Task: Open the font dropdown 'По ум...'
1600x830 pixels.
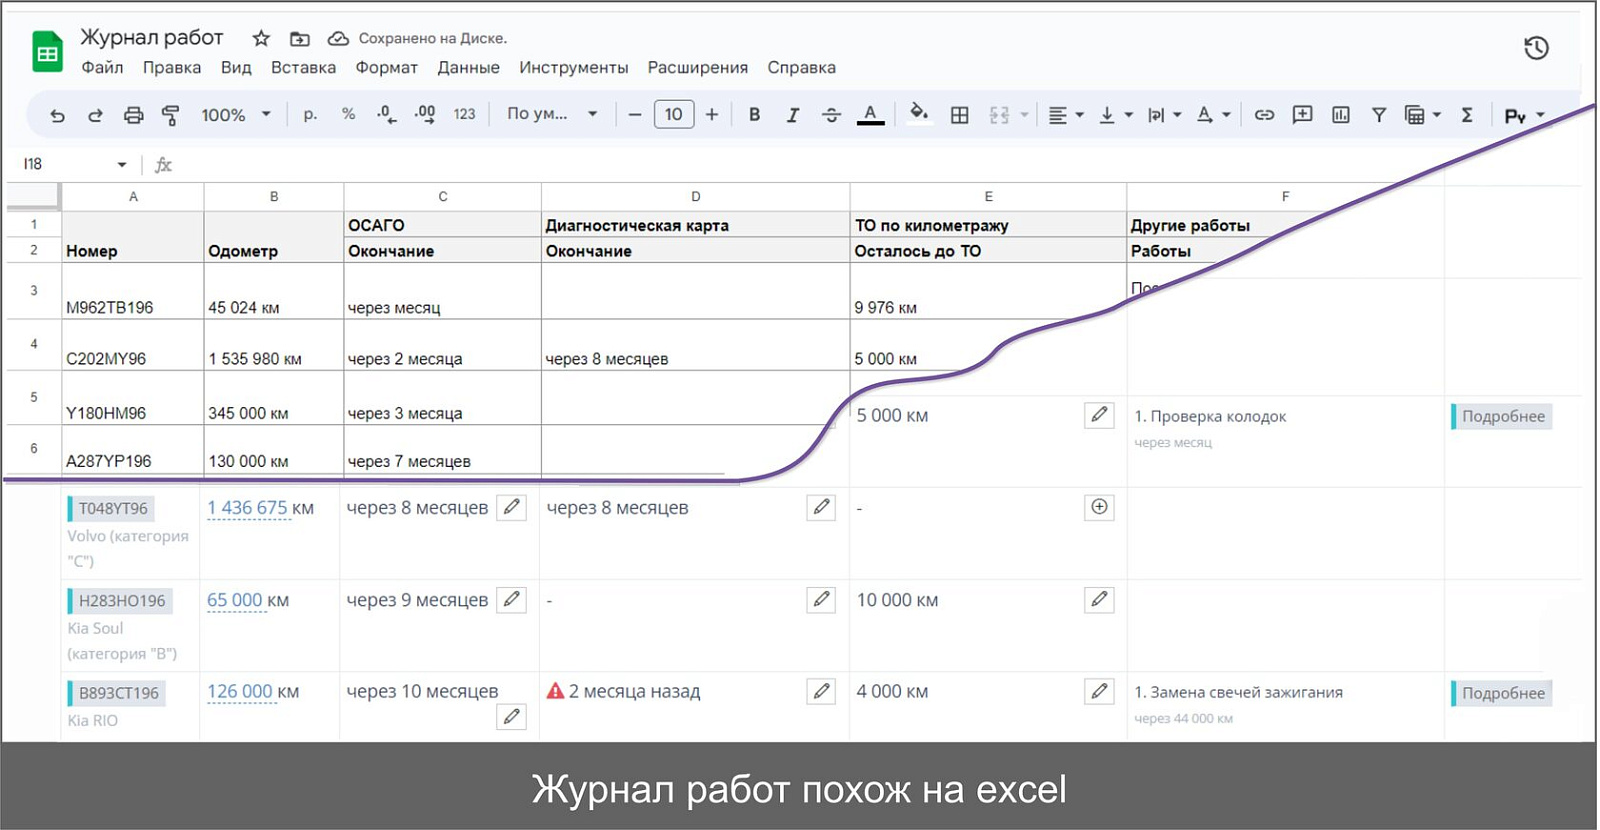Action: pos(552,114)
